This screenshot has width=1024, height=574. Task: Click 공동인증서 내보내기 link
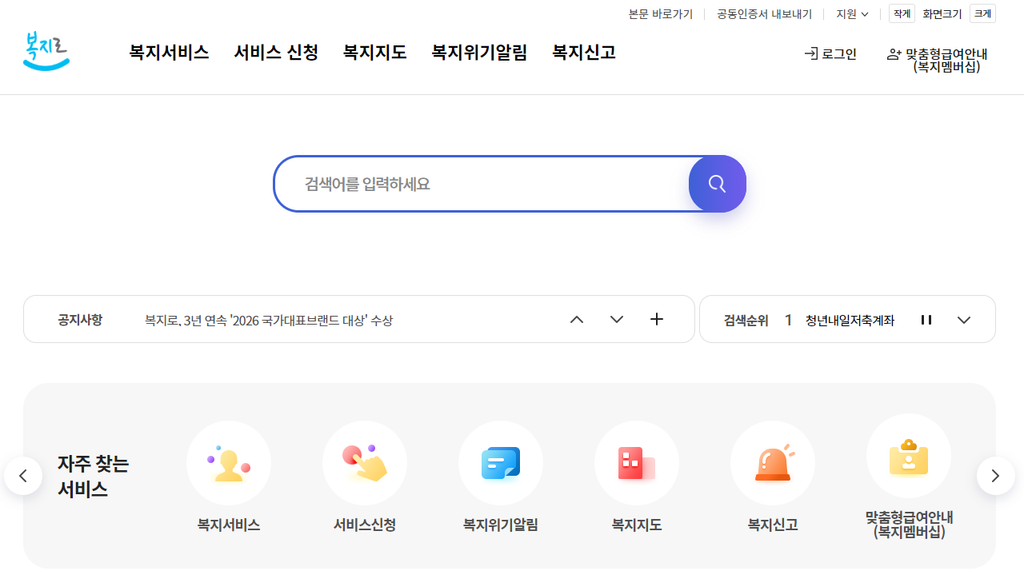pyautogui.click(x=764, y=14)
